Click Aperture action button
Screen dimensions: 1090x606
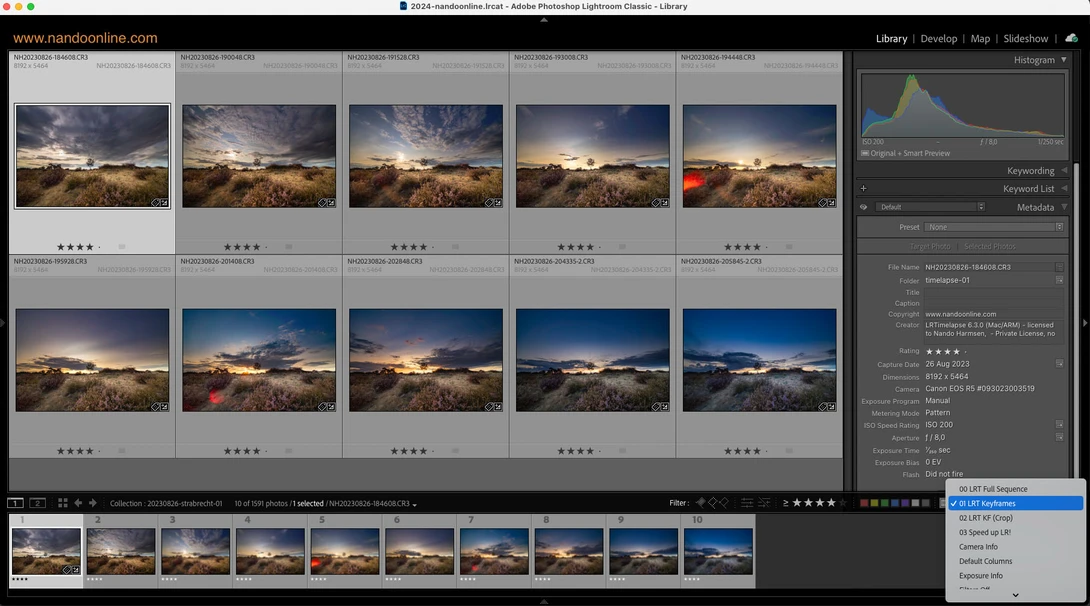point(1059,437)
